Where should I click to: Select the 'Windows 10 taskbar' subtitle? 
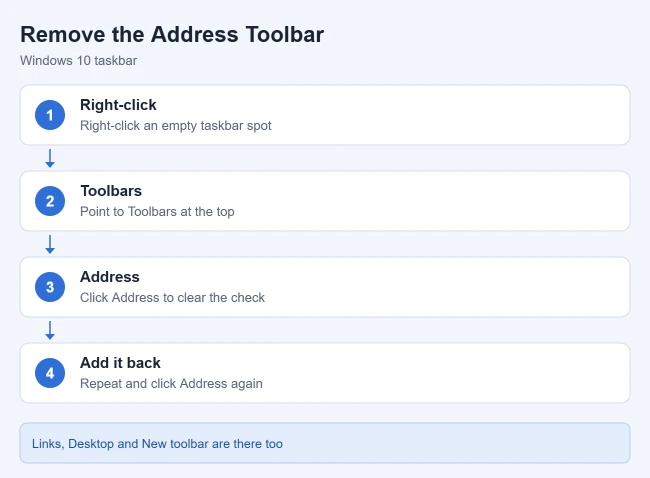(78, 61)
